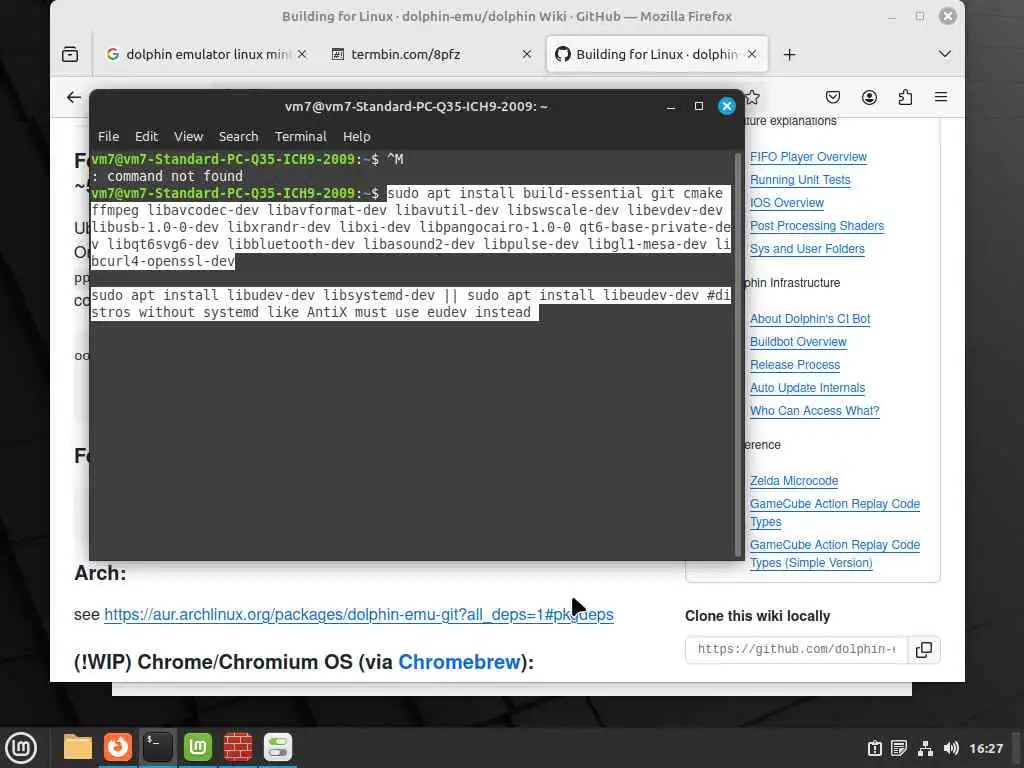Click the update manager tray icon

coord(874,748)
